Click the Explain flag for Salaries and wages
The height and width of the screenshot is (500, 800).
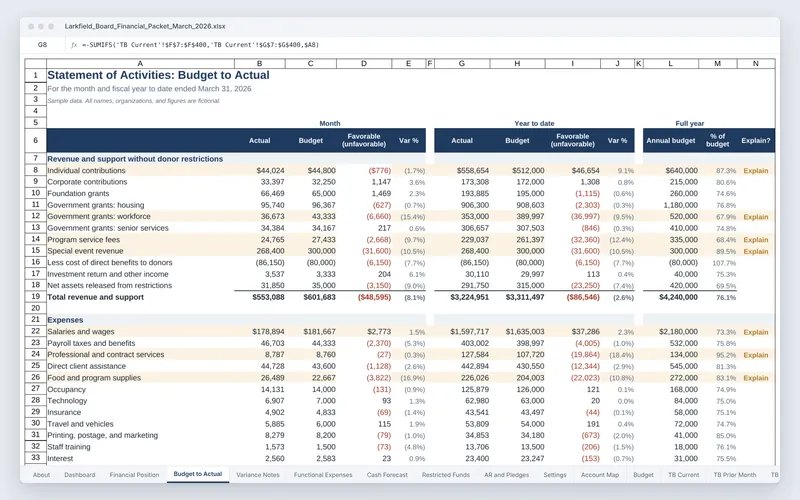756,332
